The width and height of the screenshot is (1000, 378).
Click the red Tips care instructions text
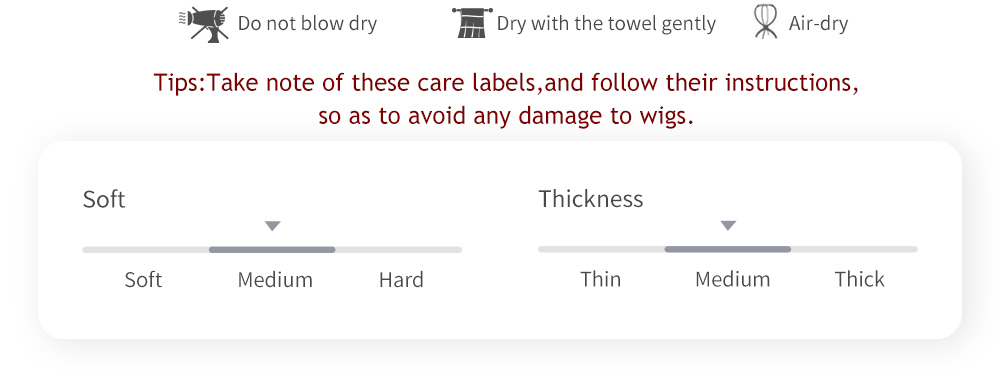[x=506, y=99]
